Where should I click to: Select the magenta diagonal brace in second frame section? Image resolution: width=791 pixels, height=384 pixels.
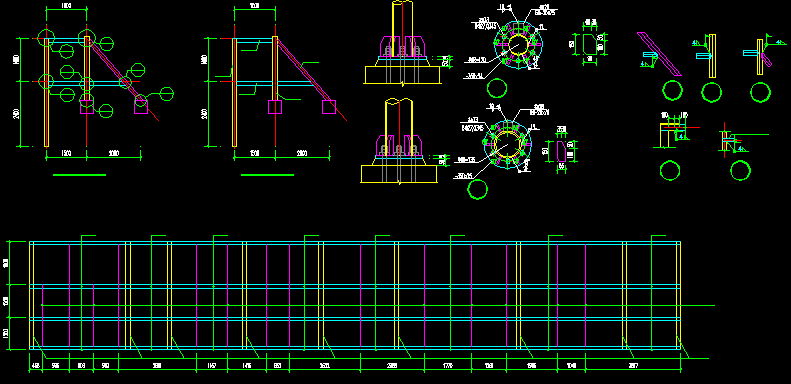305,76
